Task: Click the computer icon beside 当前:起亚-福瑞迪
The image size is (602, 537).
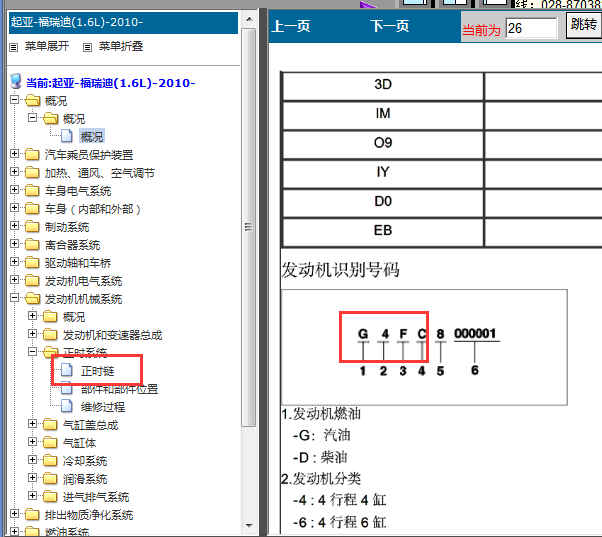Action: pos(15,83)
